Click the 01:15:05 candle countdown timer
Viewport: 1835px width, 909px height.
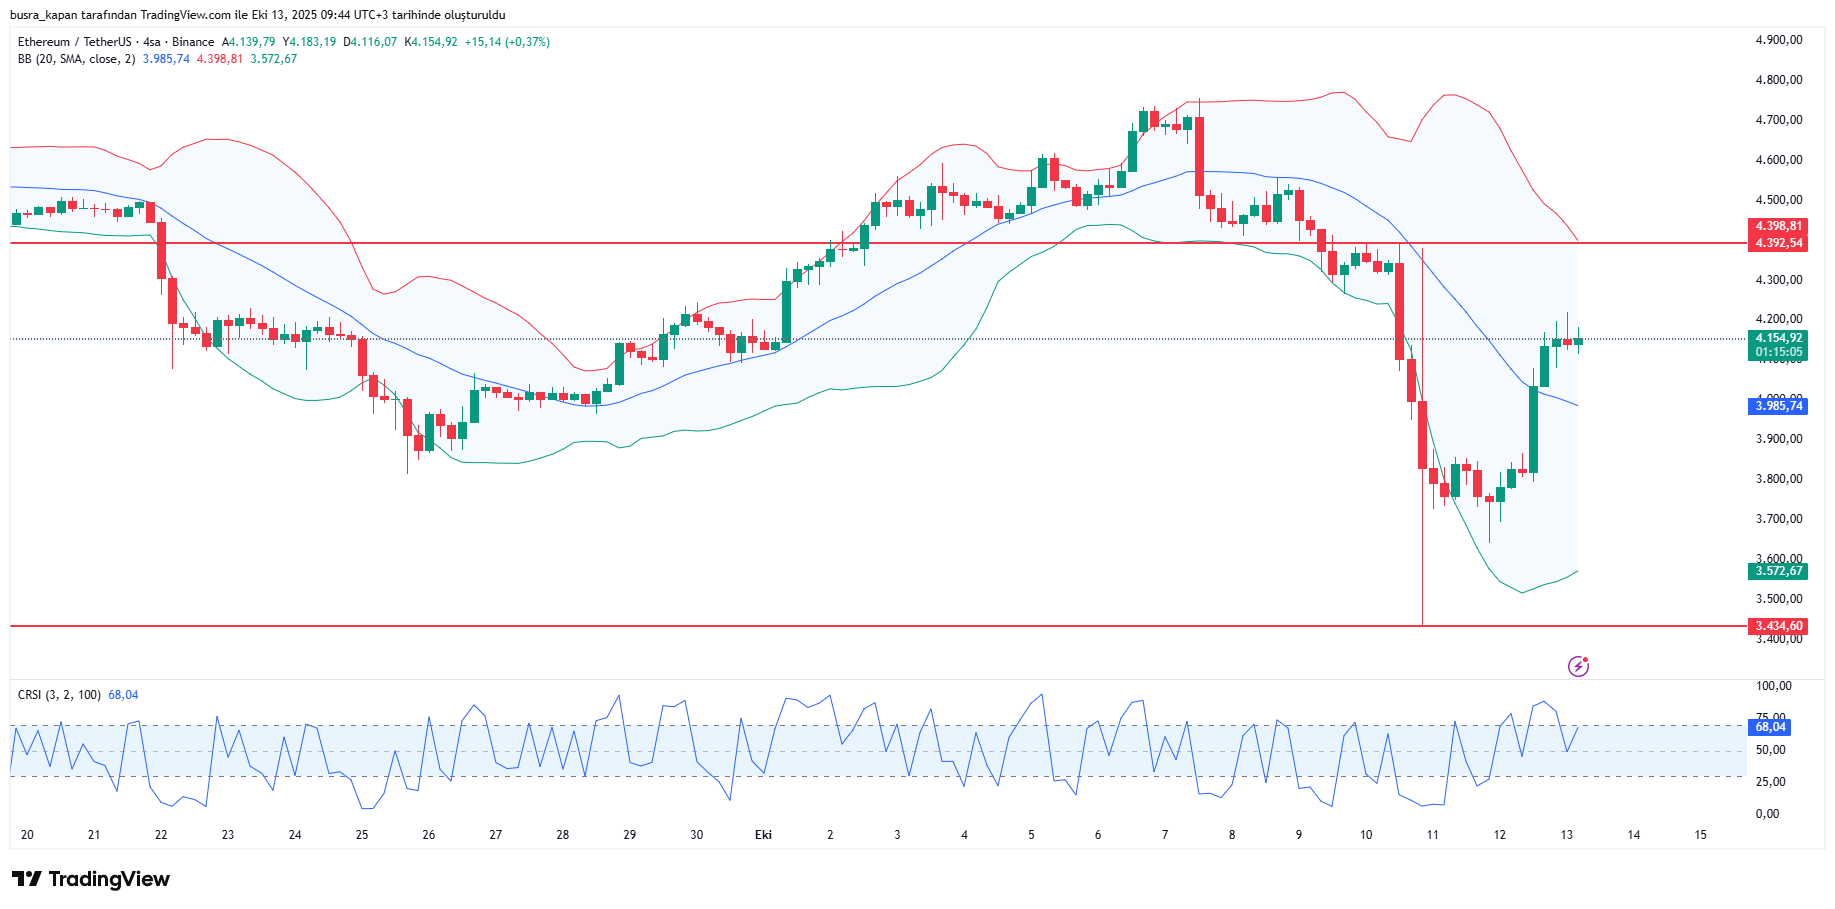coord(1779,352)
